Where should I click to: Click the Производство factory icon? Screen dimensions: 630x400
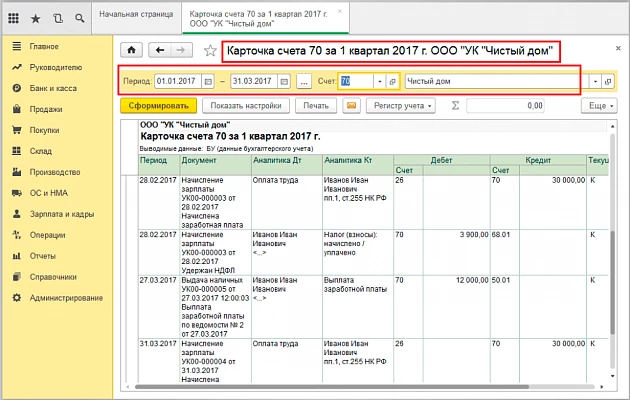pyautogui.click(x=16, y=172)
